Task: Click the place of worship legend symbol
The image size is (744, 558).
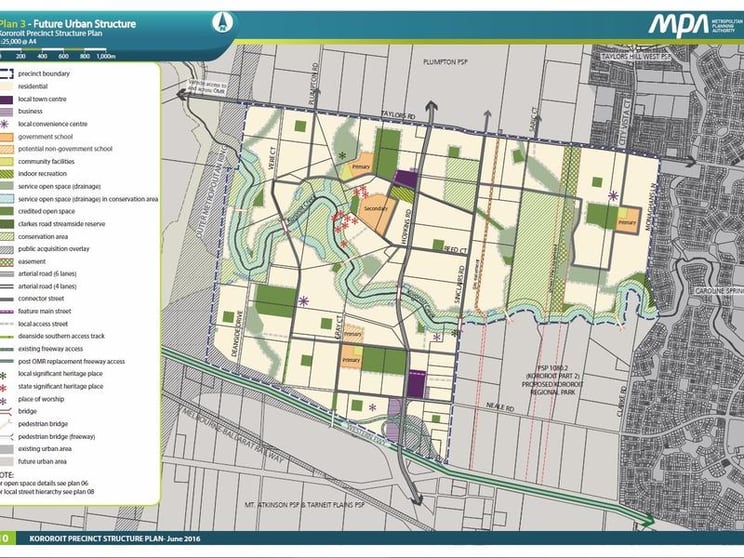Action: click(x=4, y=400)
